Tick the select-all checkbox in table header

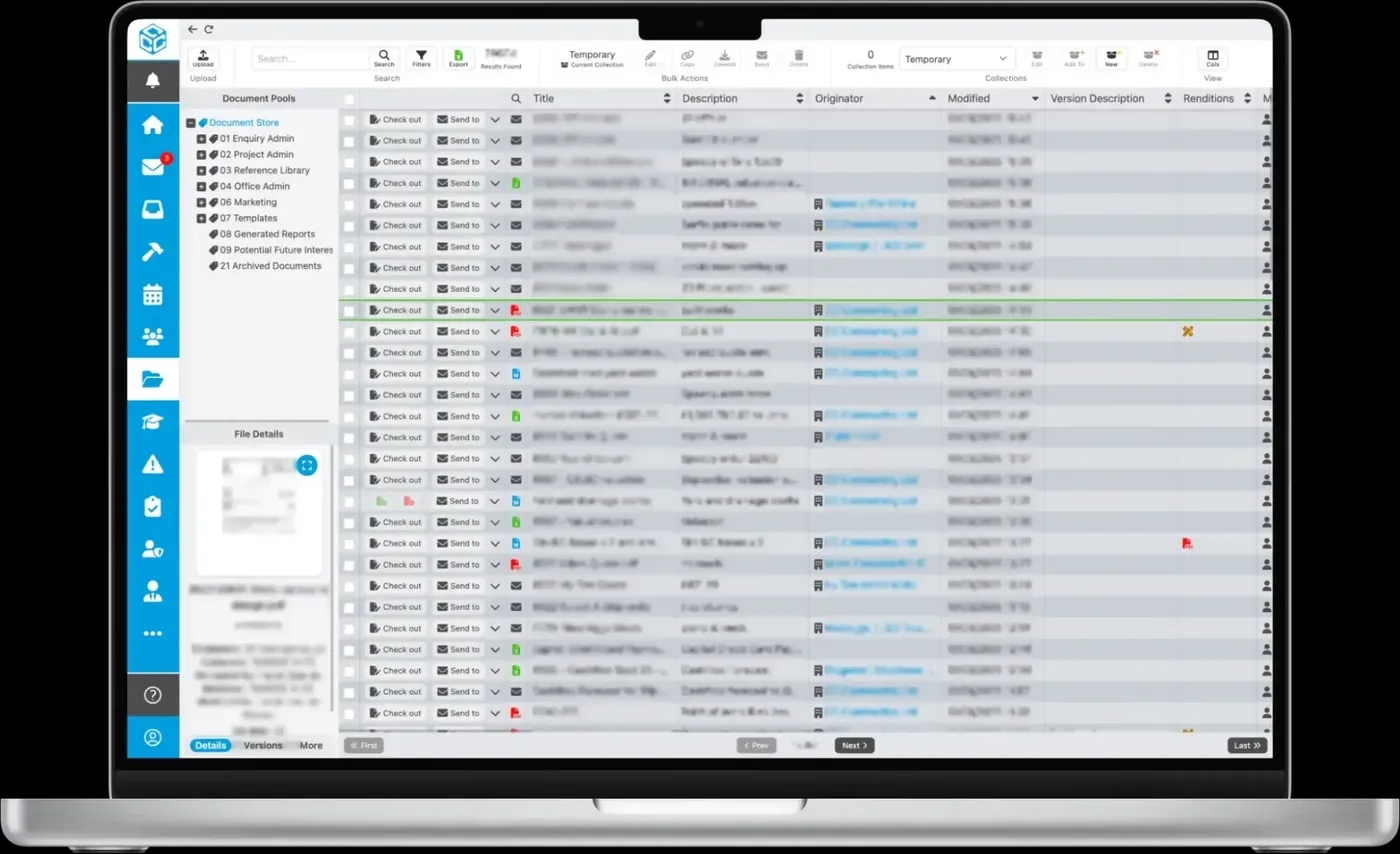(x=349, y=99)
